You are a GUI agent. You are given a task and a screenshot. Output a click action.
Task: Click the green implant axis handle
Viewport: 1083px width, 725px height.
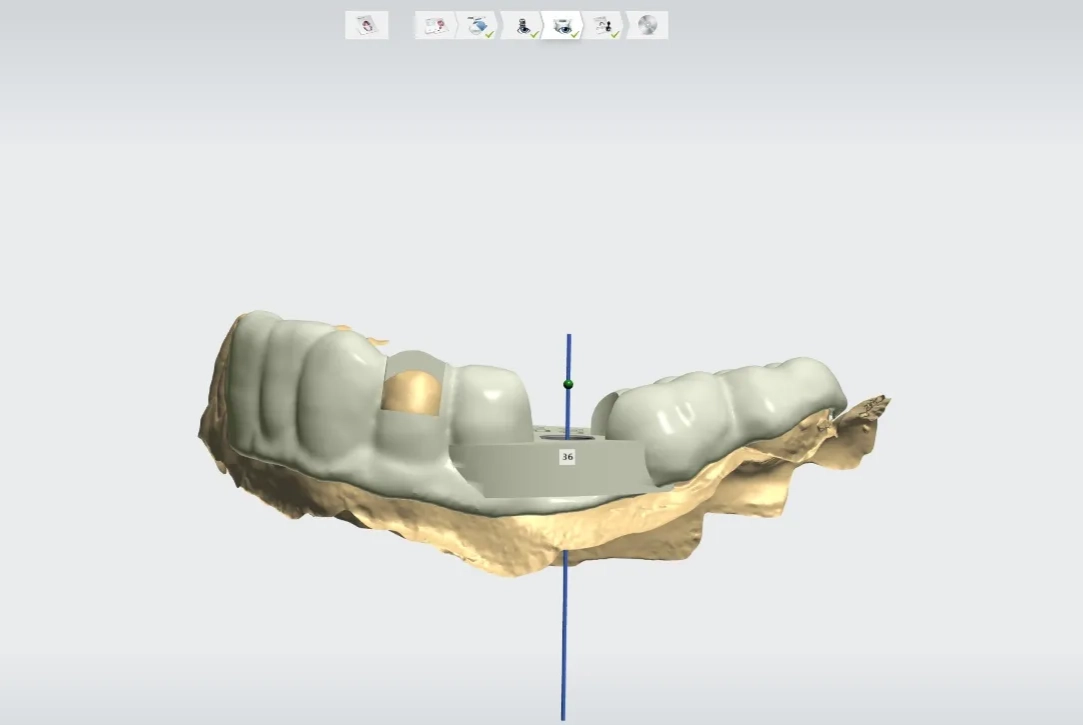click(568, 384)
